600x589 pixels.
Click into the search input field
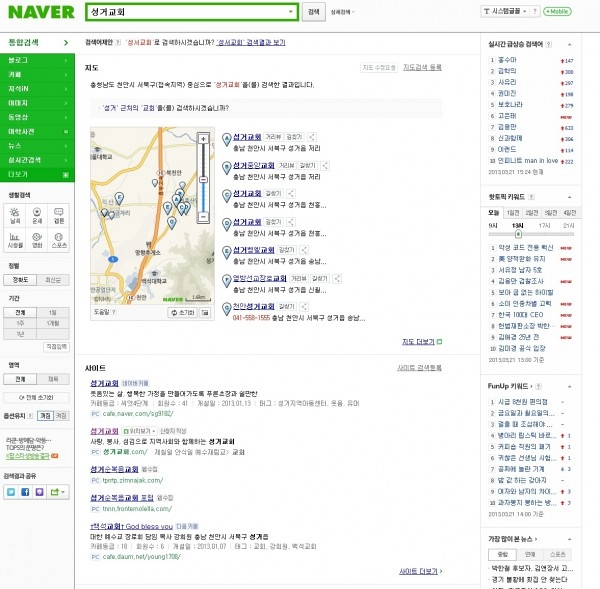click(188, 12)
